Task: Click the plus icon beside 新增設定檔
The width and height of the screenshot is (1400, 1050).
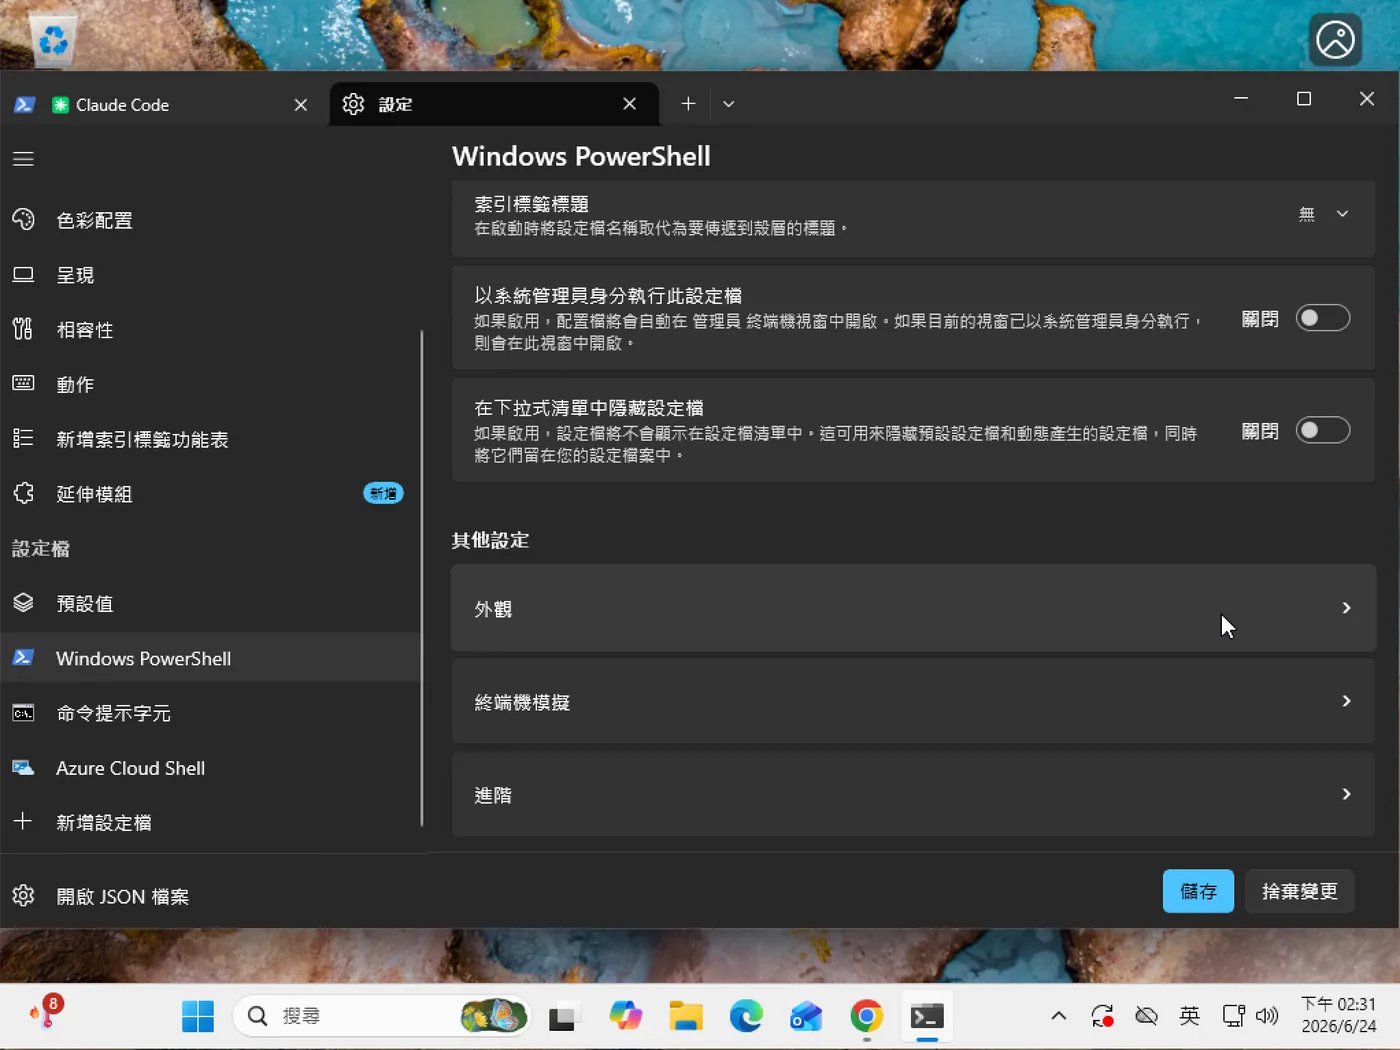Action: coord(23,821)
